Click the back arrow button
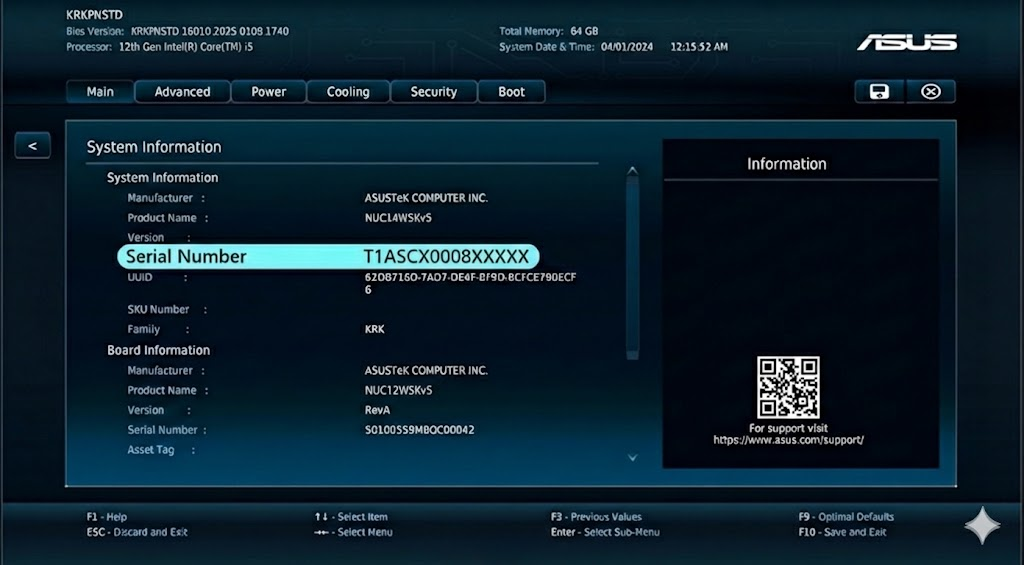 [x=32, y=146]
